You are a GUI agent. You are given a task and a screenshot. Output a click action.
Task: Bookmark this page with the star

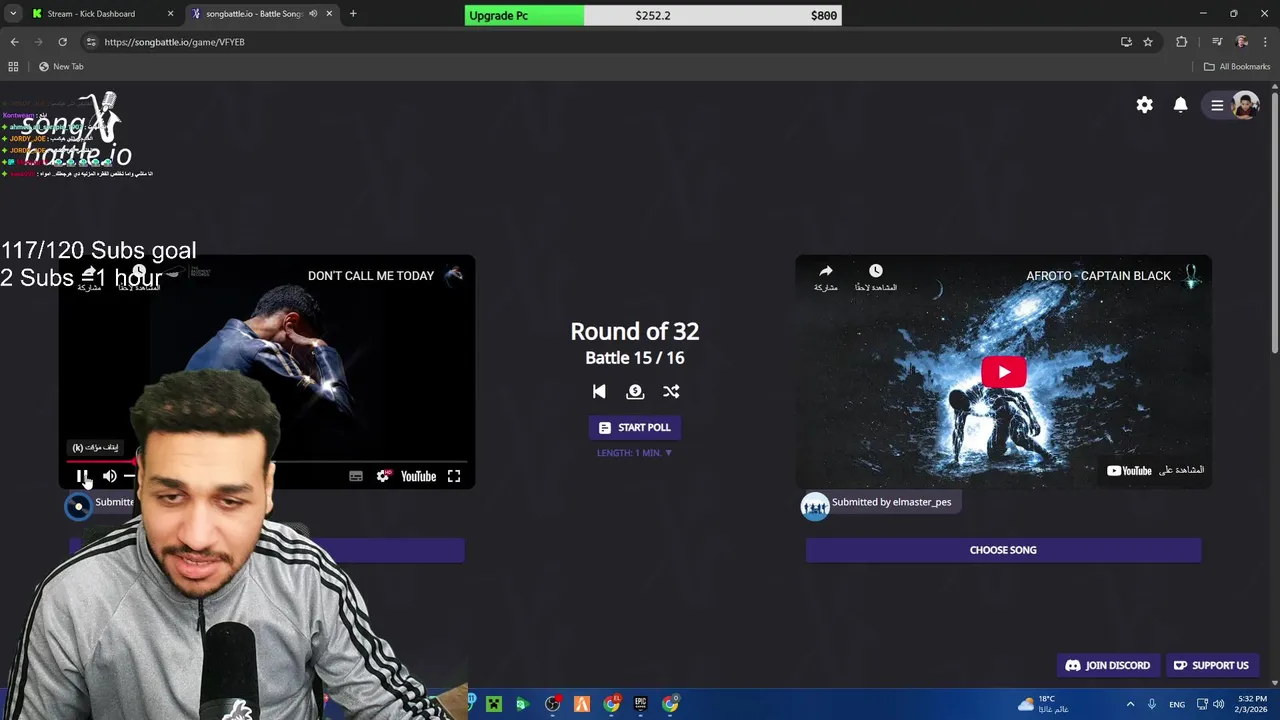coord(1148,42)
